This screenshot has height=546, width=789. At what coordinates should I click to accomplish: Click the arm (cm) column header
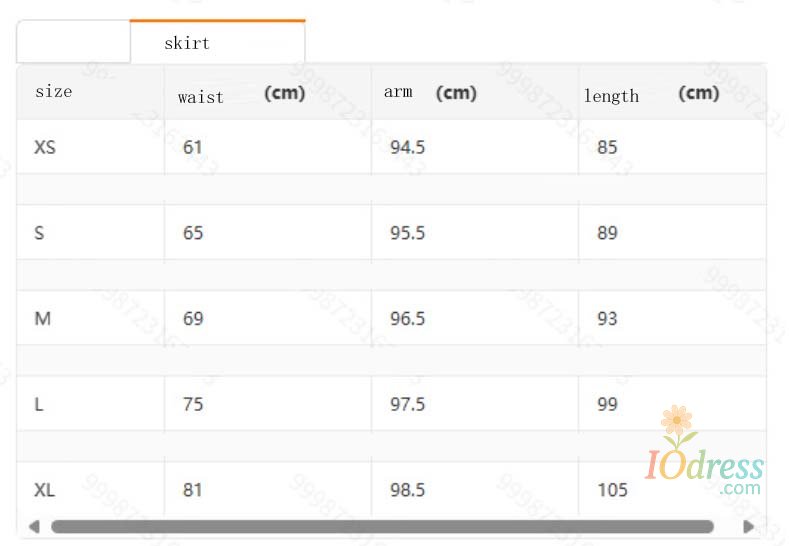(x=430, y=92)
